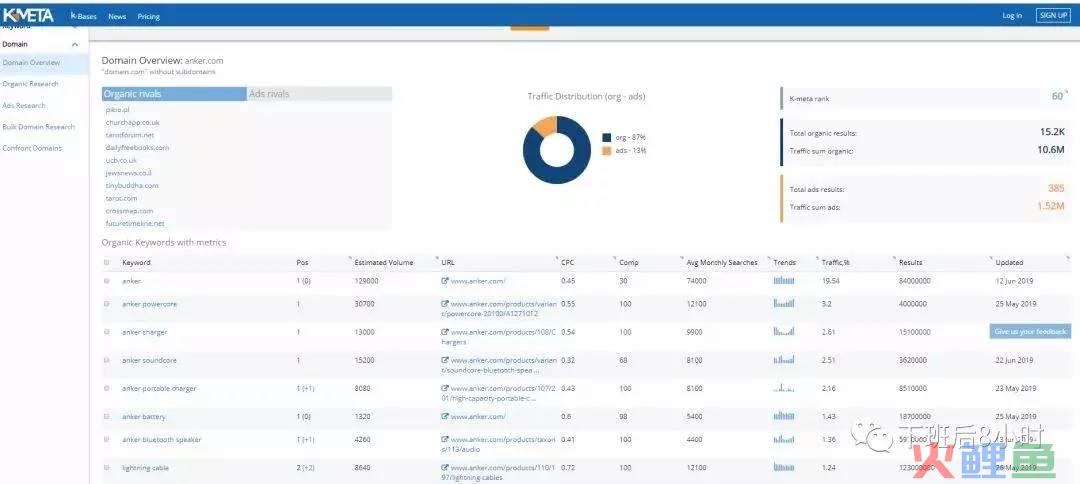View trends sparkline for anker powercore

click(784, 303)
